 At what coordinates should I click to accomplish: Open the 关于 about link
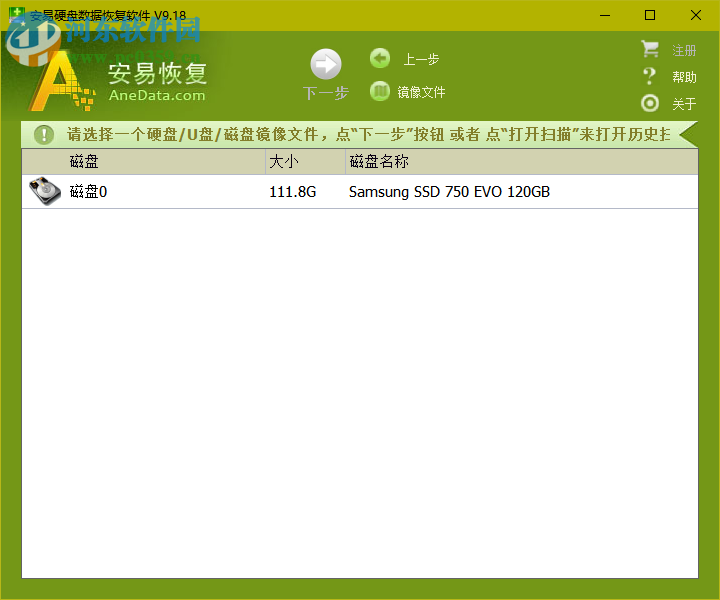684,104
